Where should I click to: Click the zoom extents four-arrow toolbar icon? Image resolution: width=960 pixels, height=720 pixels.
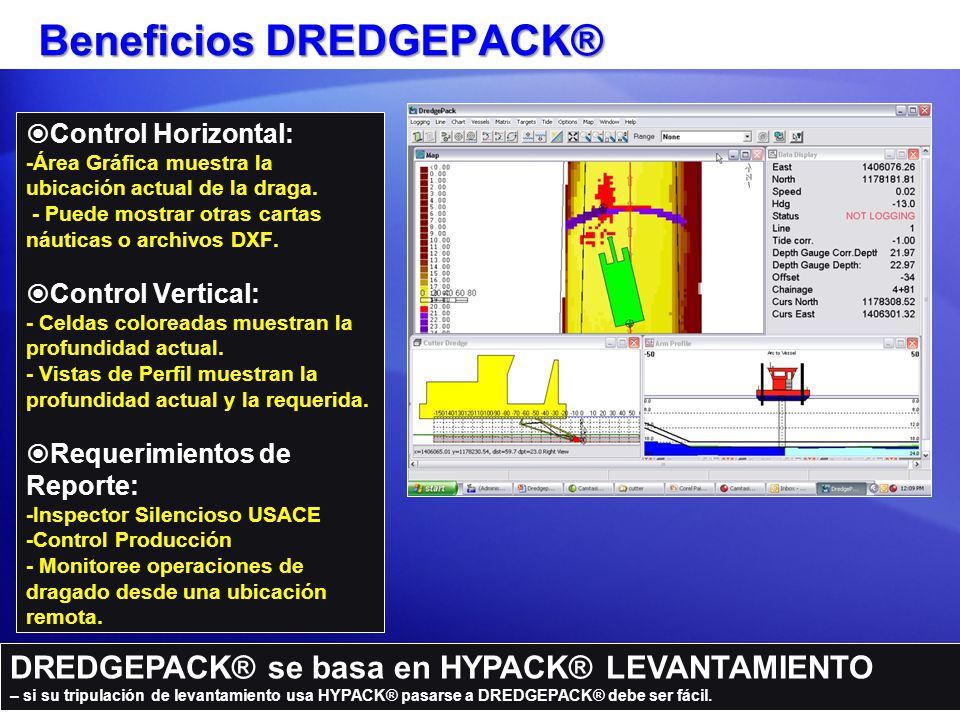pyautogui.click(x=573, y=137)
